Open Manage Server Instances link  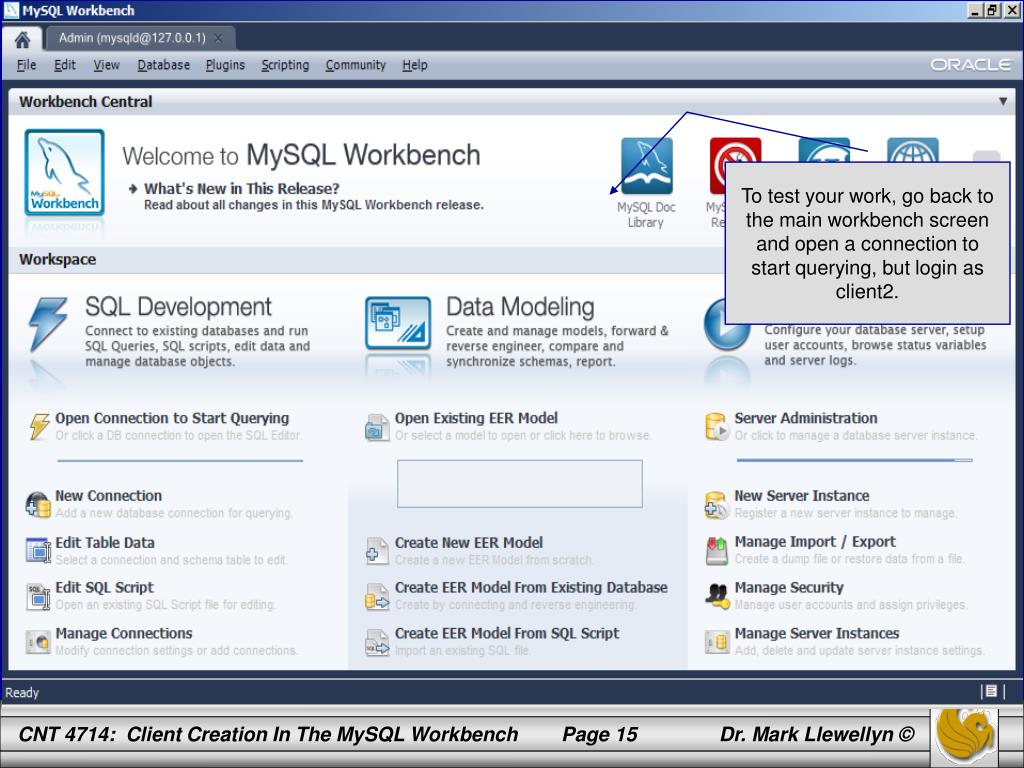click(816, 633)
